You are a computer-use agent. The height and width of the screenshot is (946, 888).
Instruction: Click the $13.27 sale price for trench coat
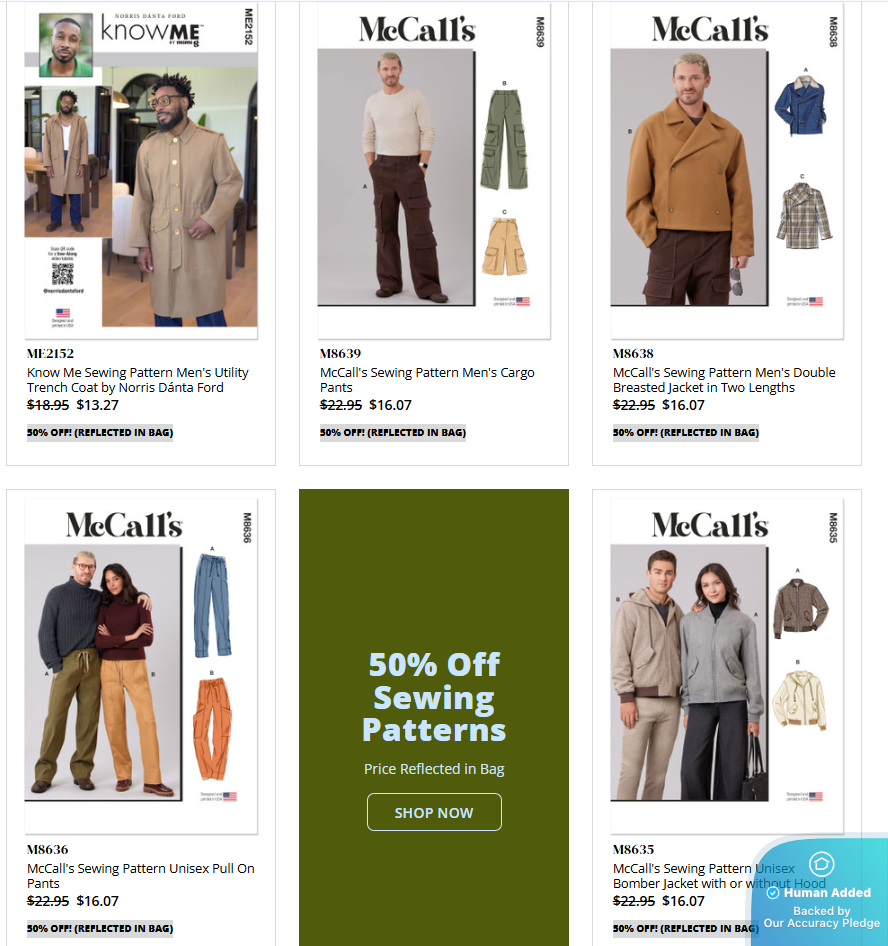pyautogui.click(x=98, y=405)
